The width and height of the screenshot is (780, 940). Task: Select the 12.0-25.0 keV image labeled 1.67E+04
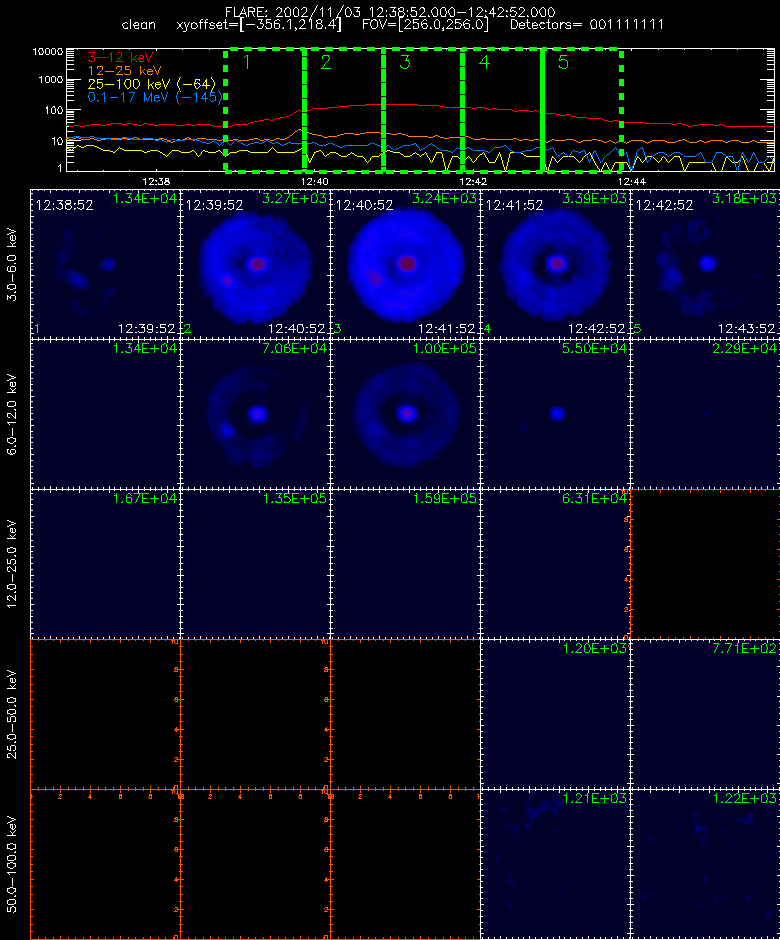[x=106, y=564]
